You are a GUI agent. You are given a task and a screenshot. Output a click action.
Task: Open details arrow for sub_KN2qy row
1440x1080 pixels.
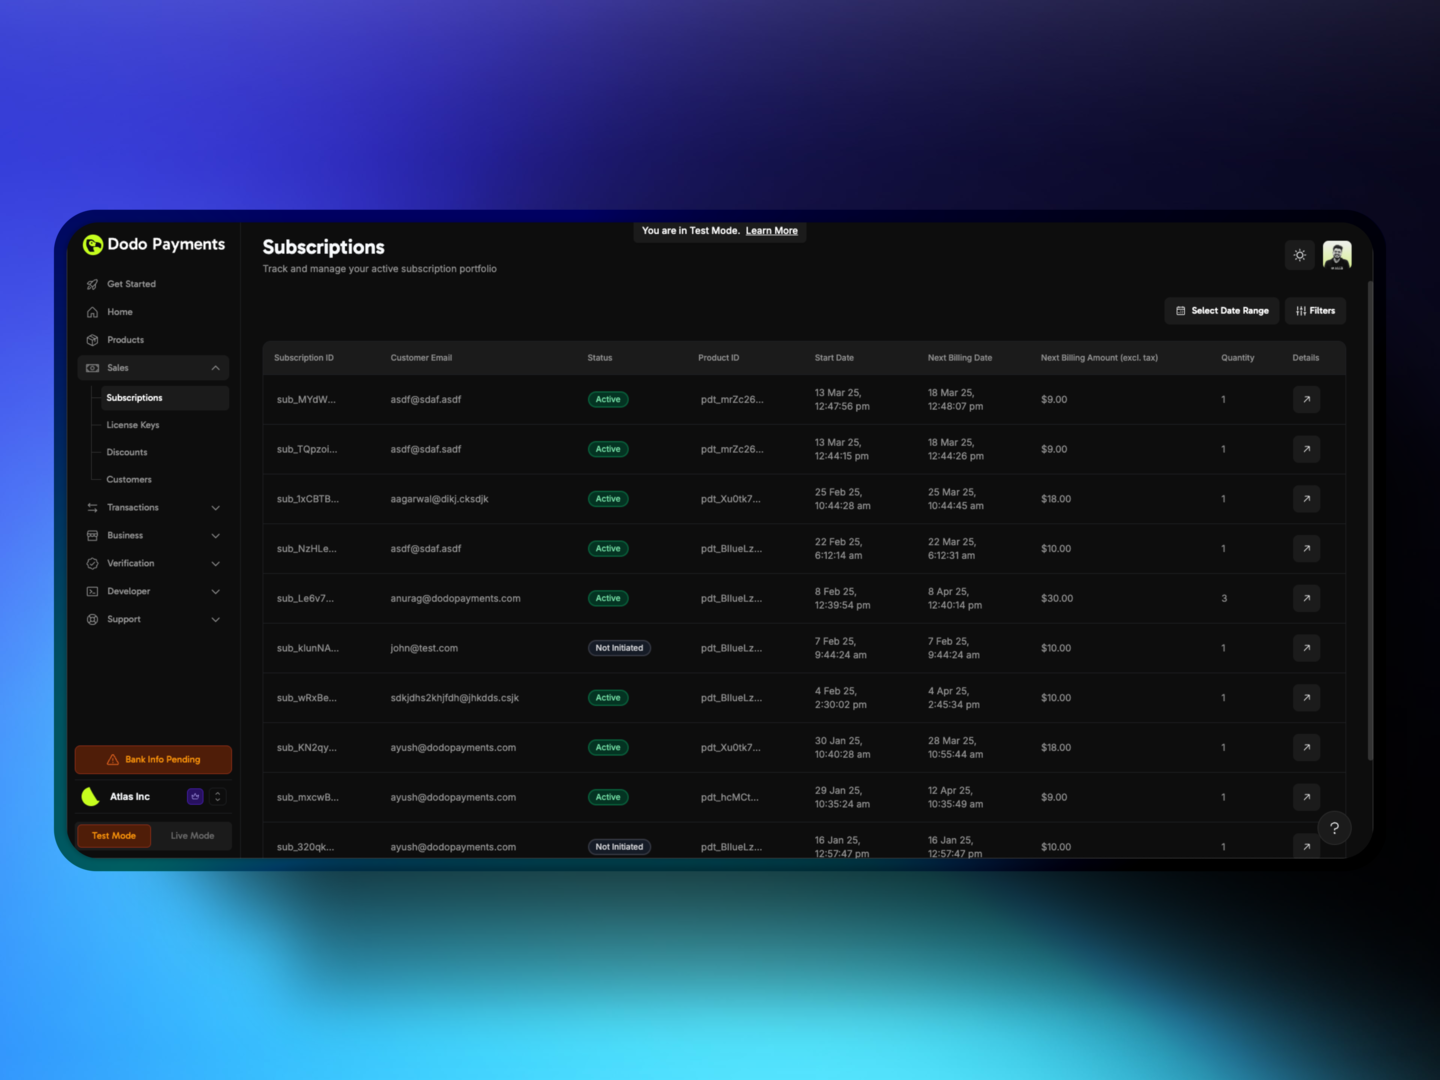point(1306,748)
